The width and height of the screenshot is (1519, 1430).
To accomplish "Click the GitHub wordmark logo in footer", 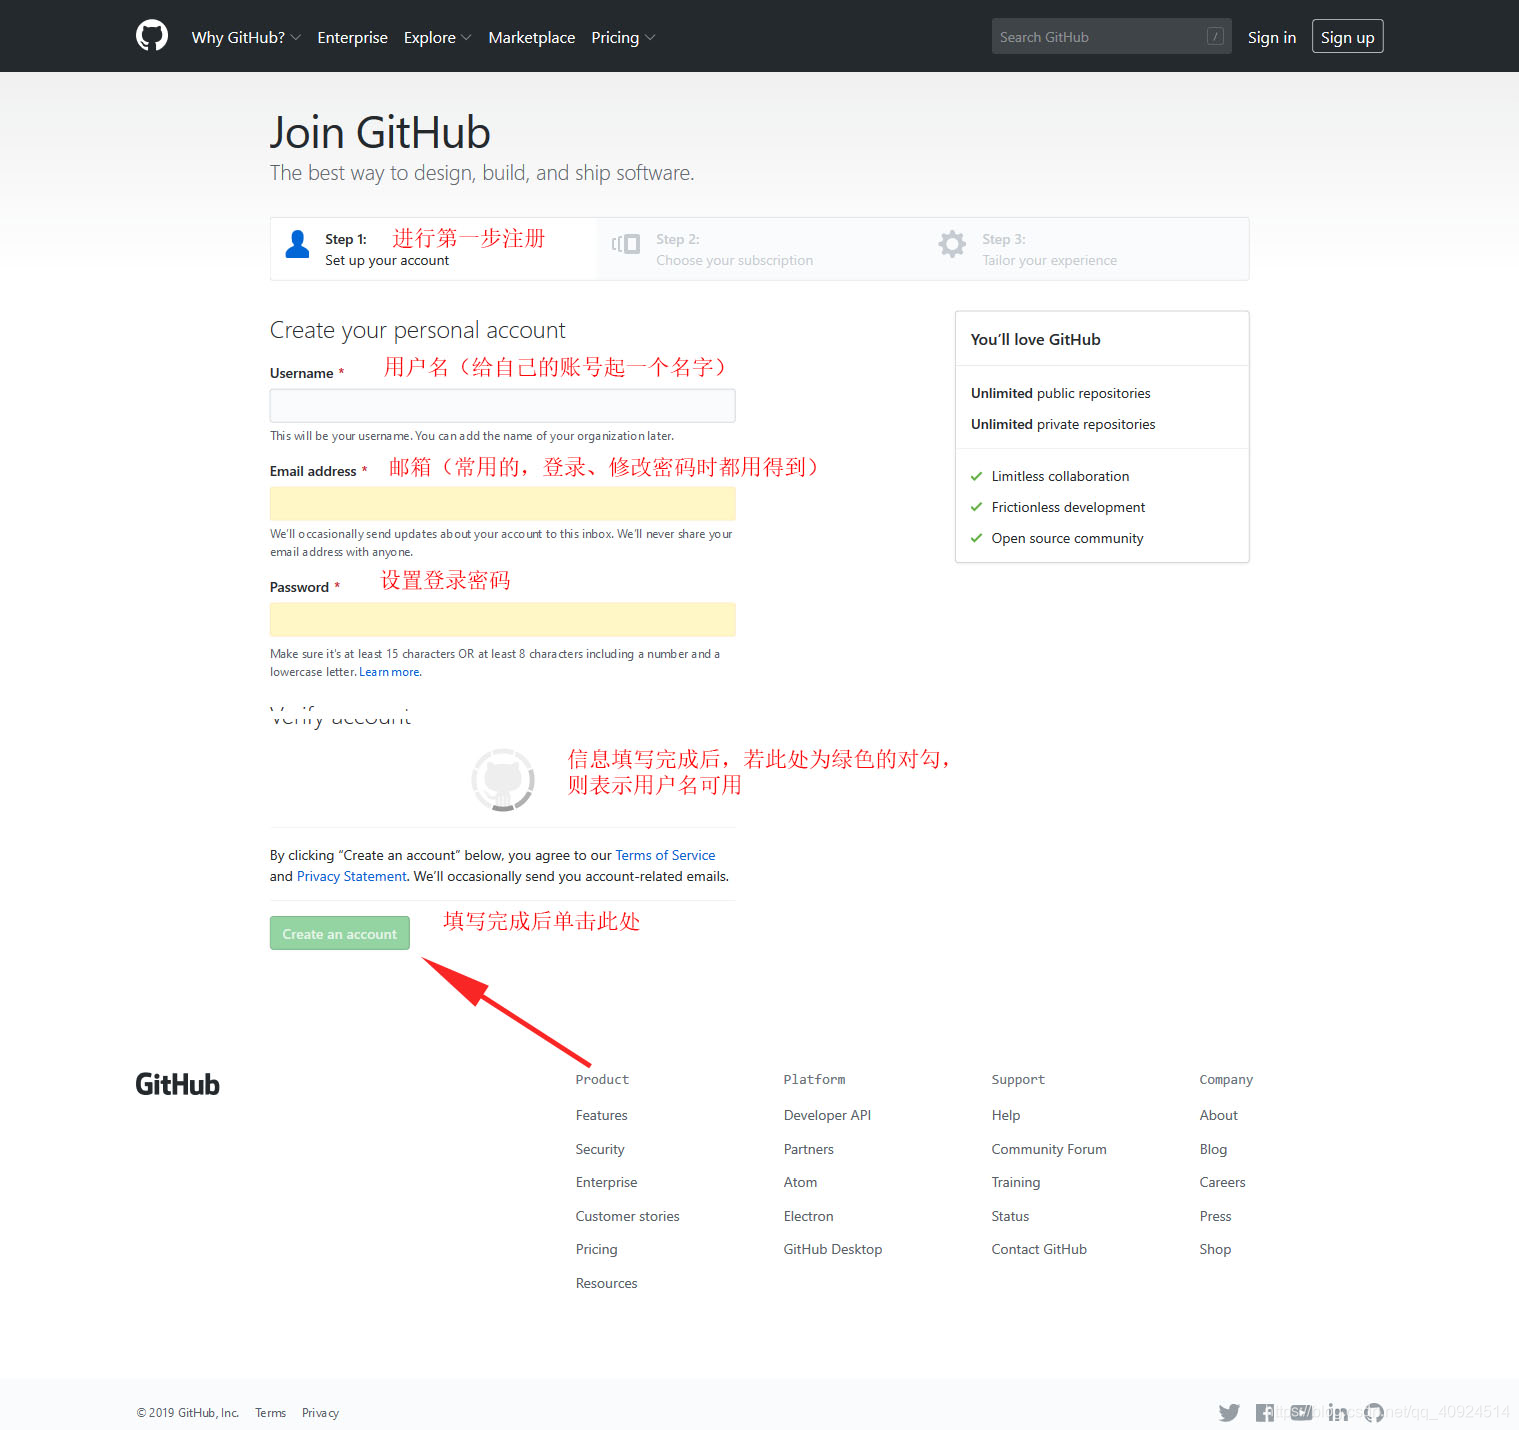I will tap(177, 1084).
